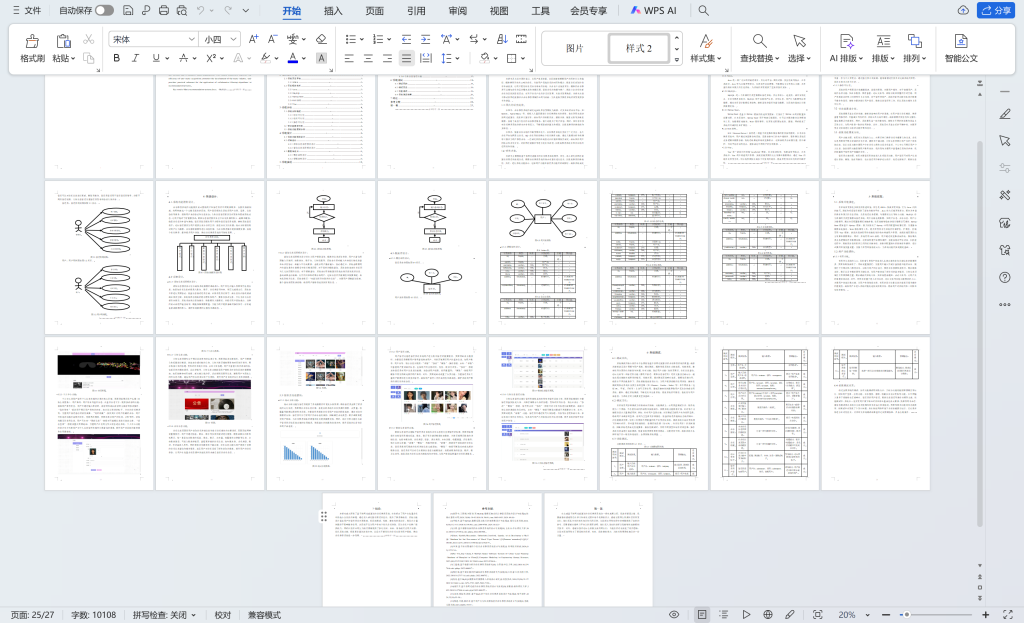Open the font name dropdown 宋体
This screenshot has height=623, width=1024.
[191, 39]
